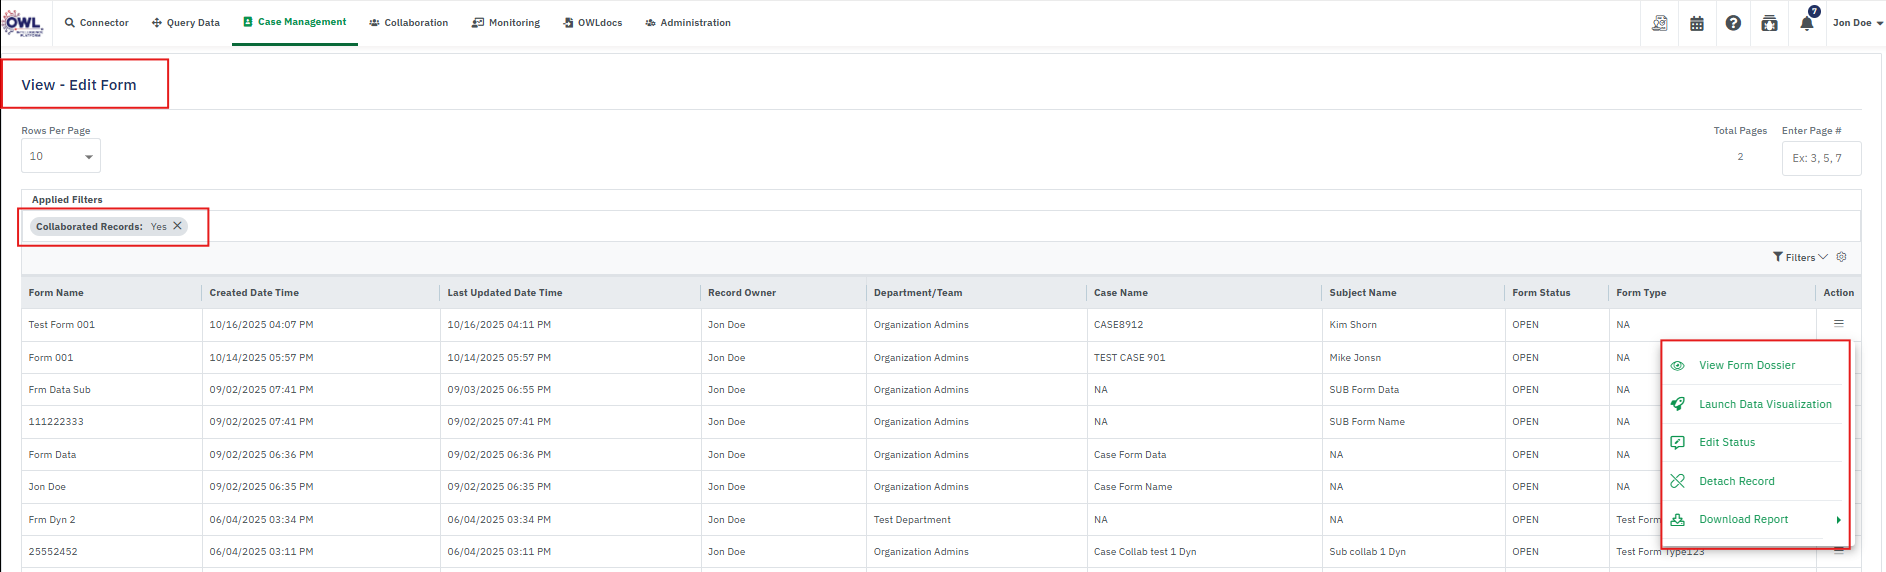Open the notifications bell

click(x=1806, y=23)
